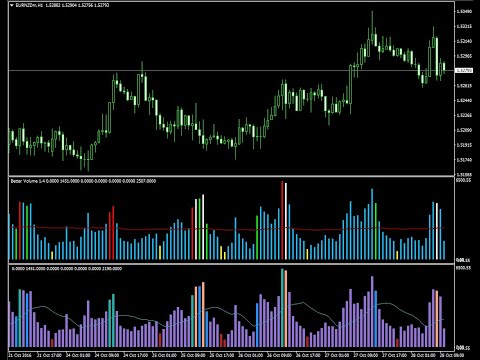Viewport: 480px width, 360px height.
Task: Select the Better Volume 1.4 indicator label
Action: [28, 181]
